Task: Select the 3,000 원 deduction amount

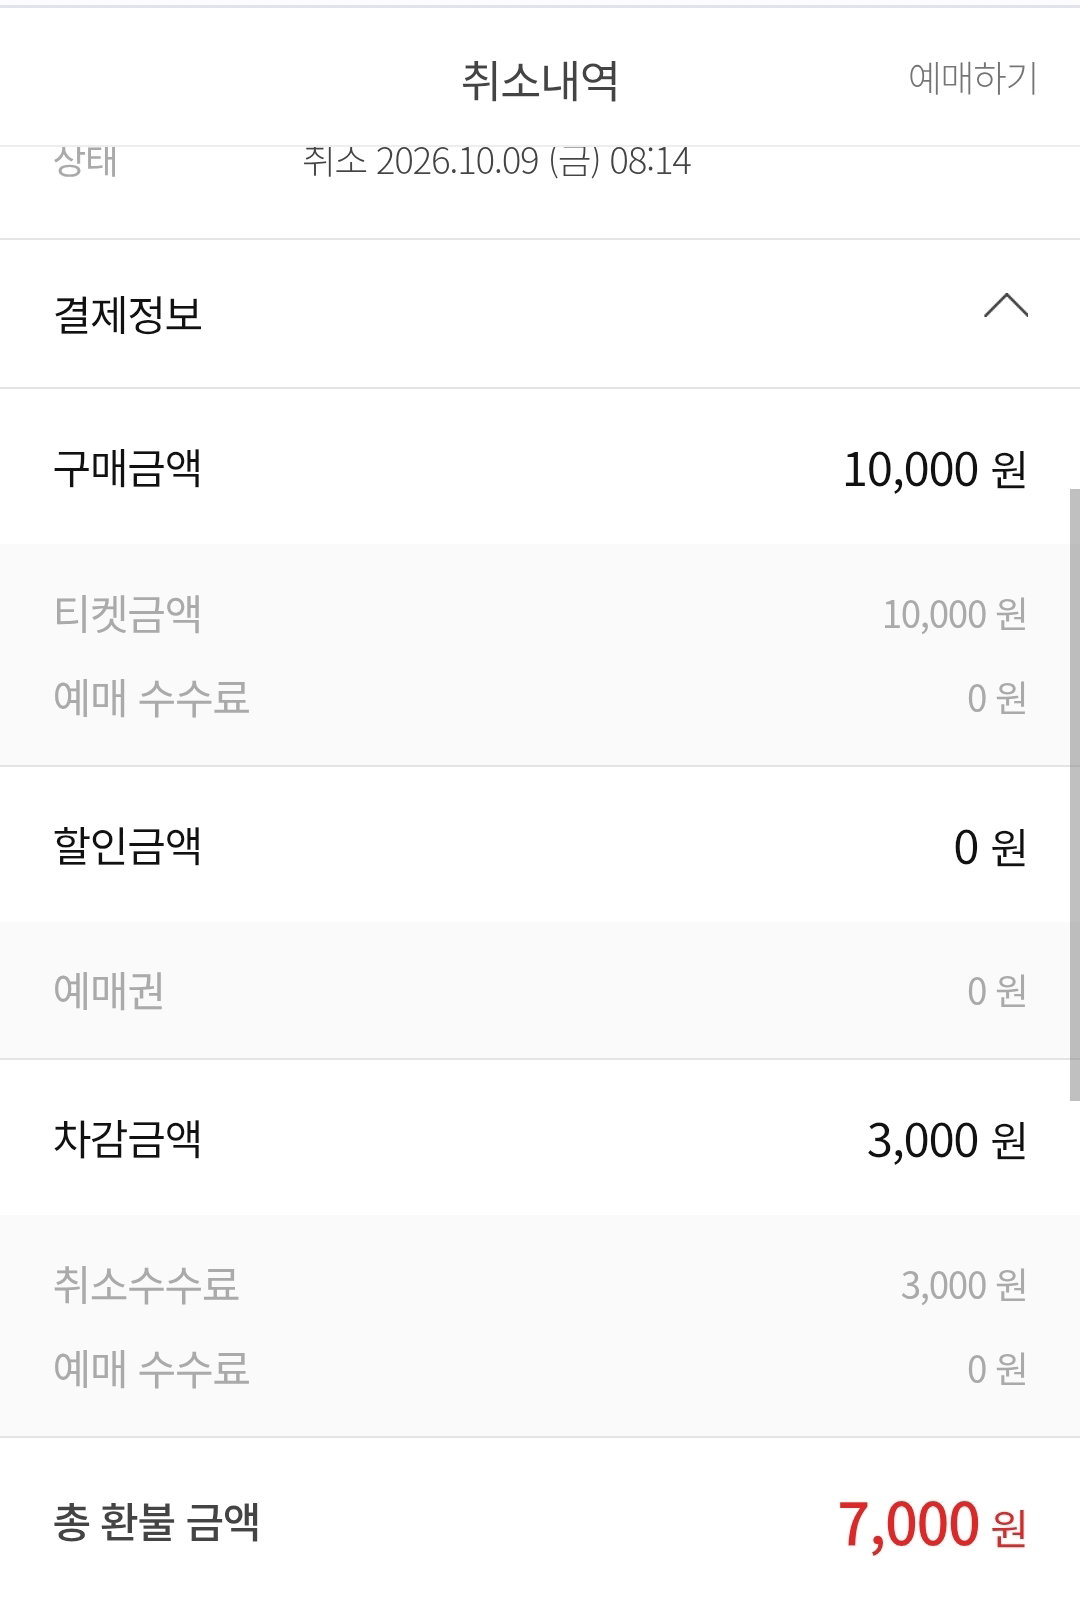Action: click(947, 1141)
